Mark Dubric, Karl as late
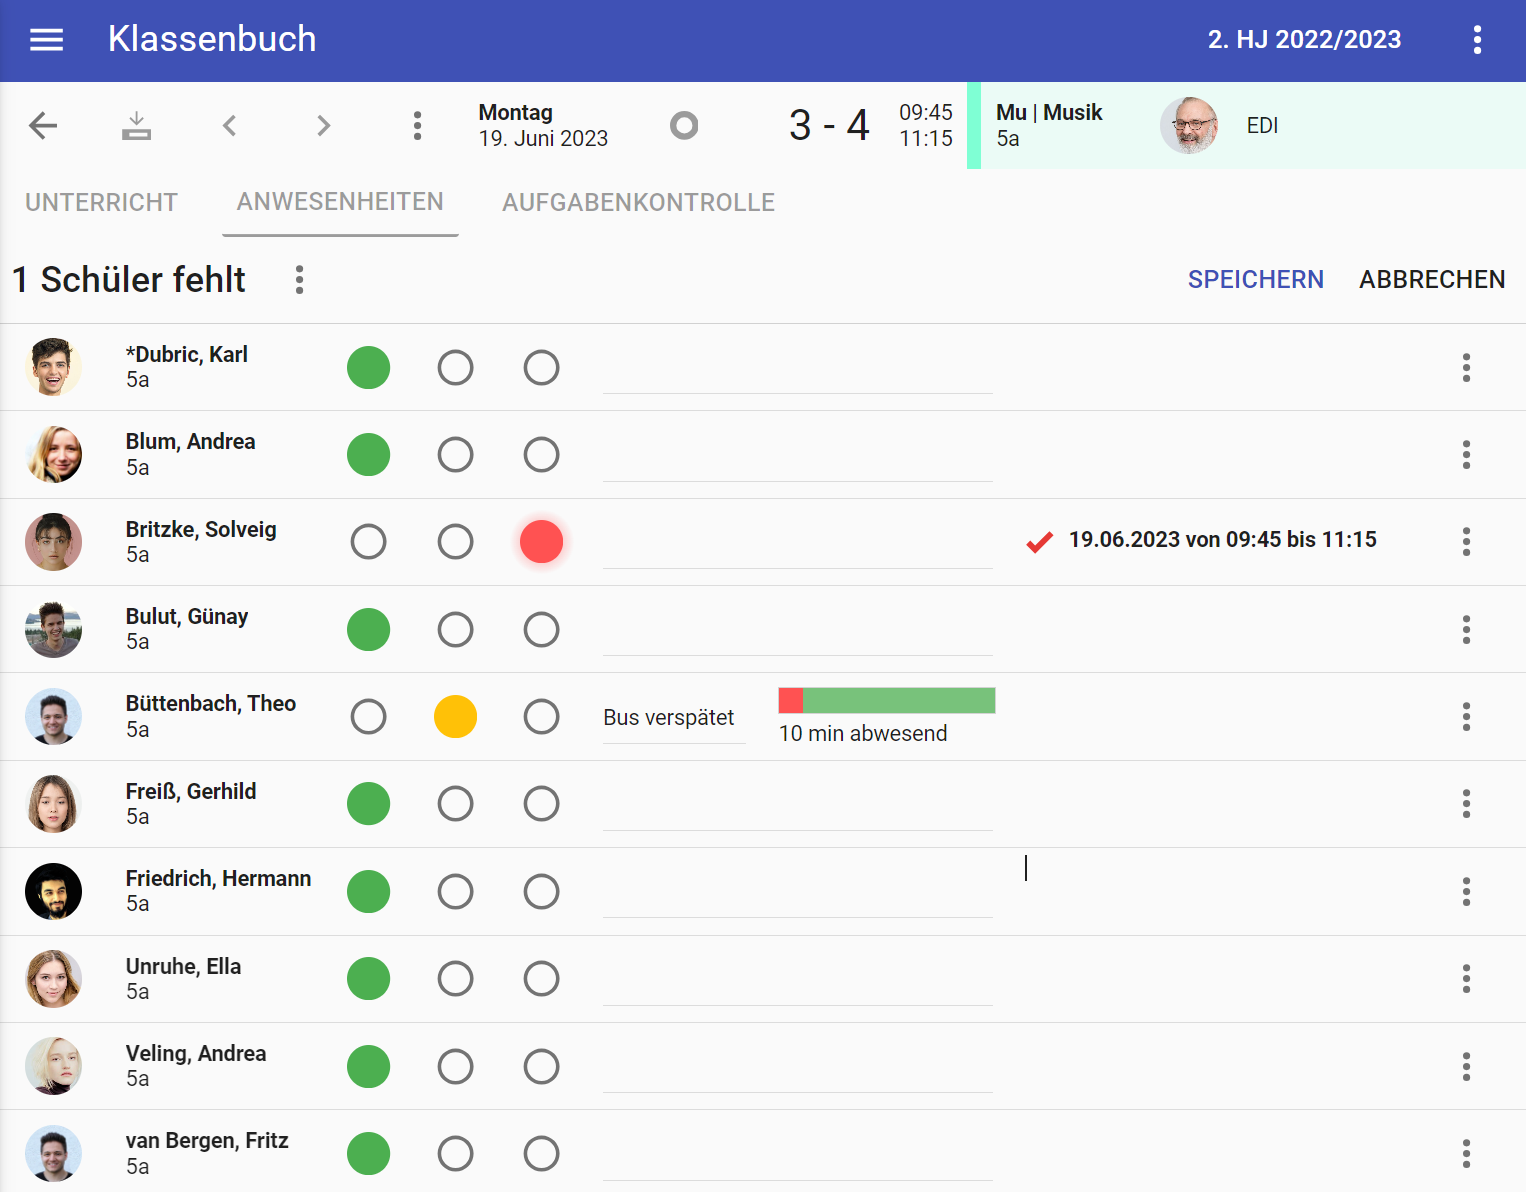 tap(455, 368)
